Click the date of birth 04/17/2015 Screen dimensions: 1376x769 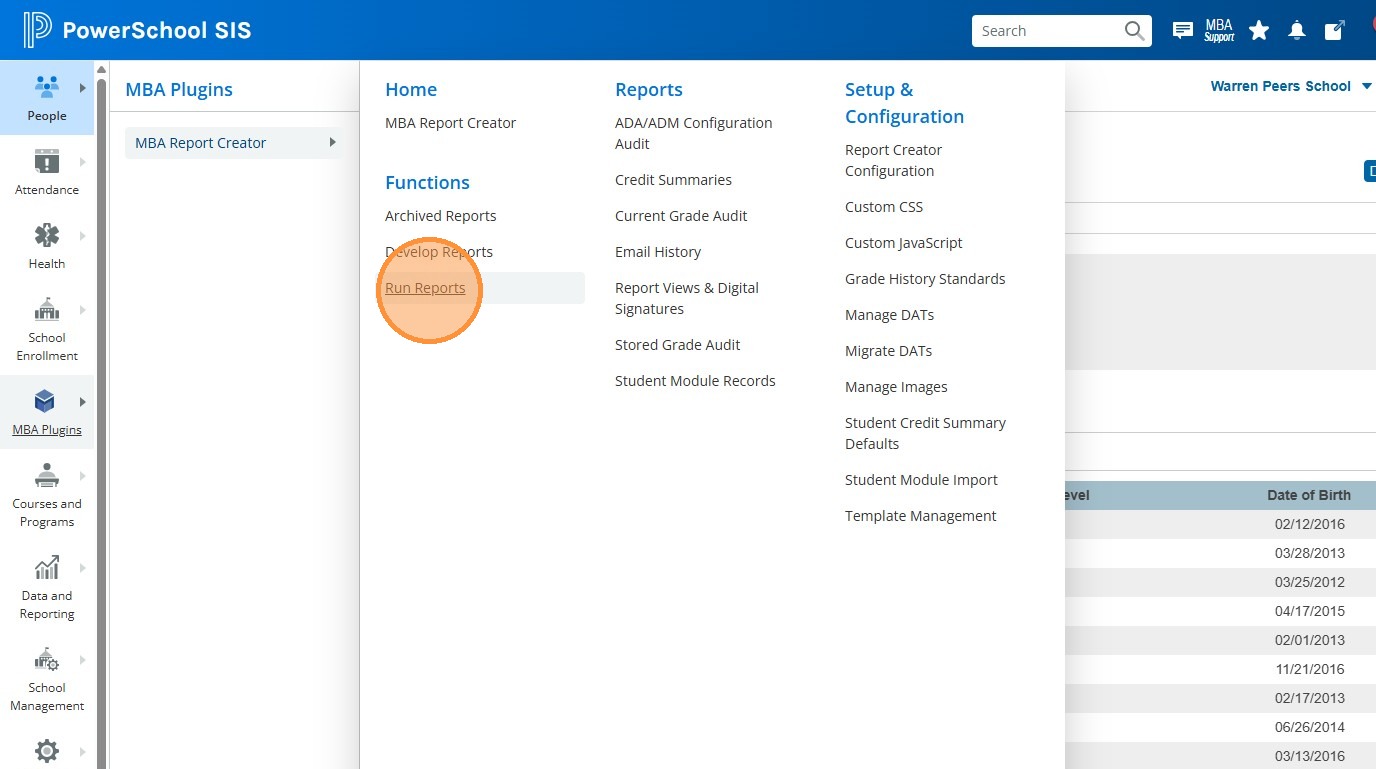pyautogui.click(x=1309, y=611)
